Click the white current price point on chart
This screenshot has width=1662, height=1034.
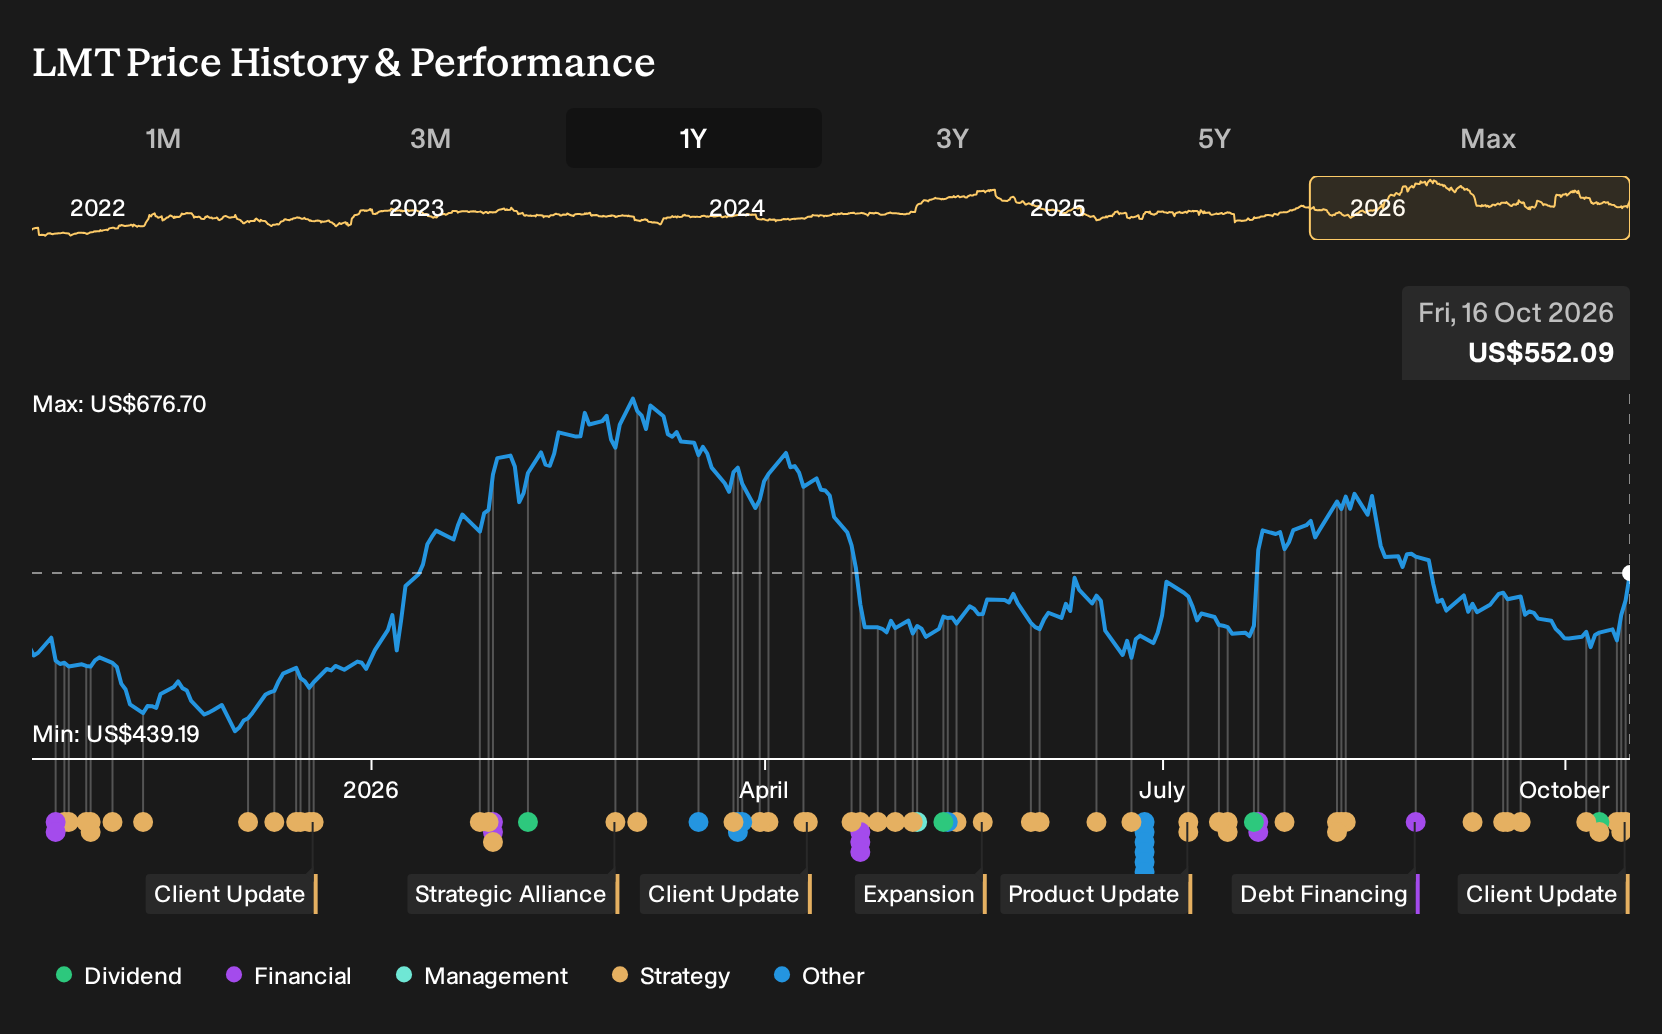click(x=1627, y=573)
